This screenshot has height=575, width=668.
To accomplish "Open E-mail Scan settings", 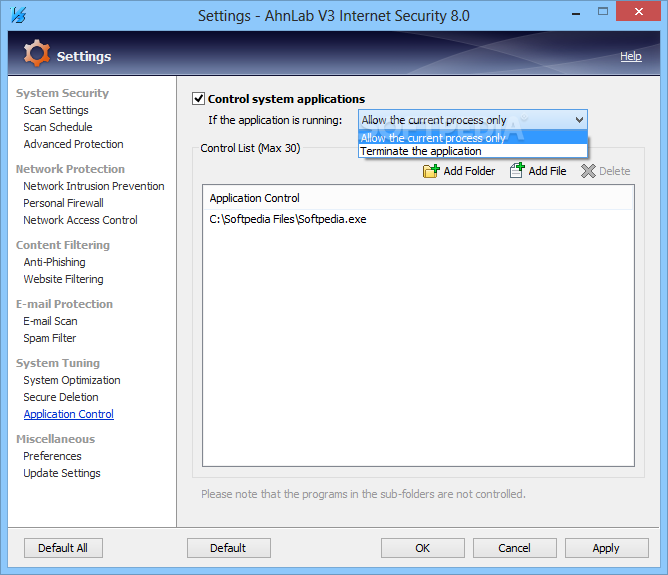I will [x=50, y=321].
